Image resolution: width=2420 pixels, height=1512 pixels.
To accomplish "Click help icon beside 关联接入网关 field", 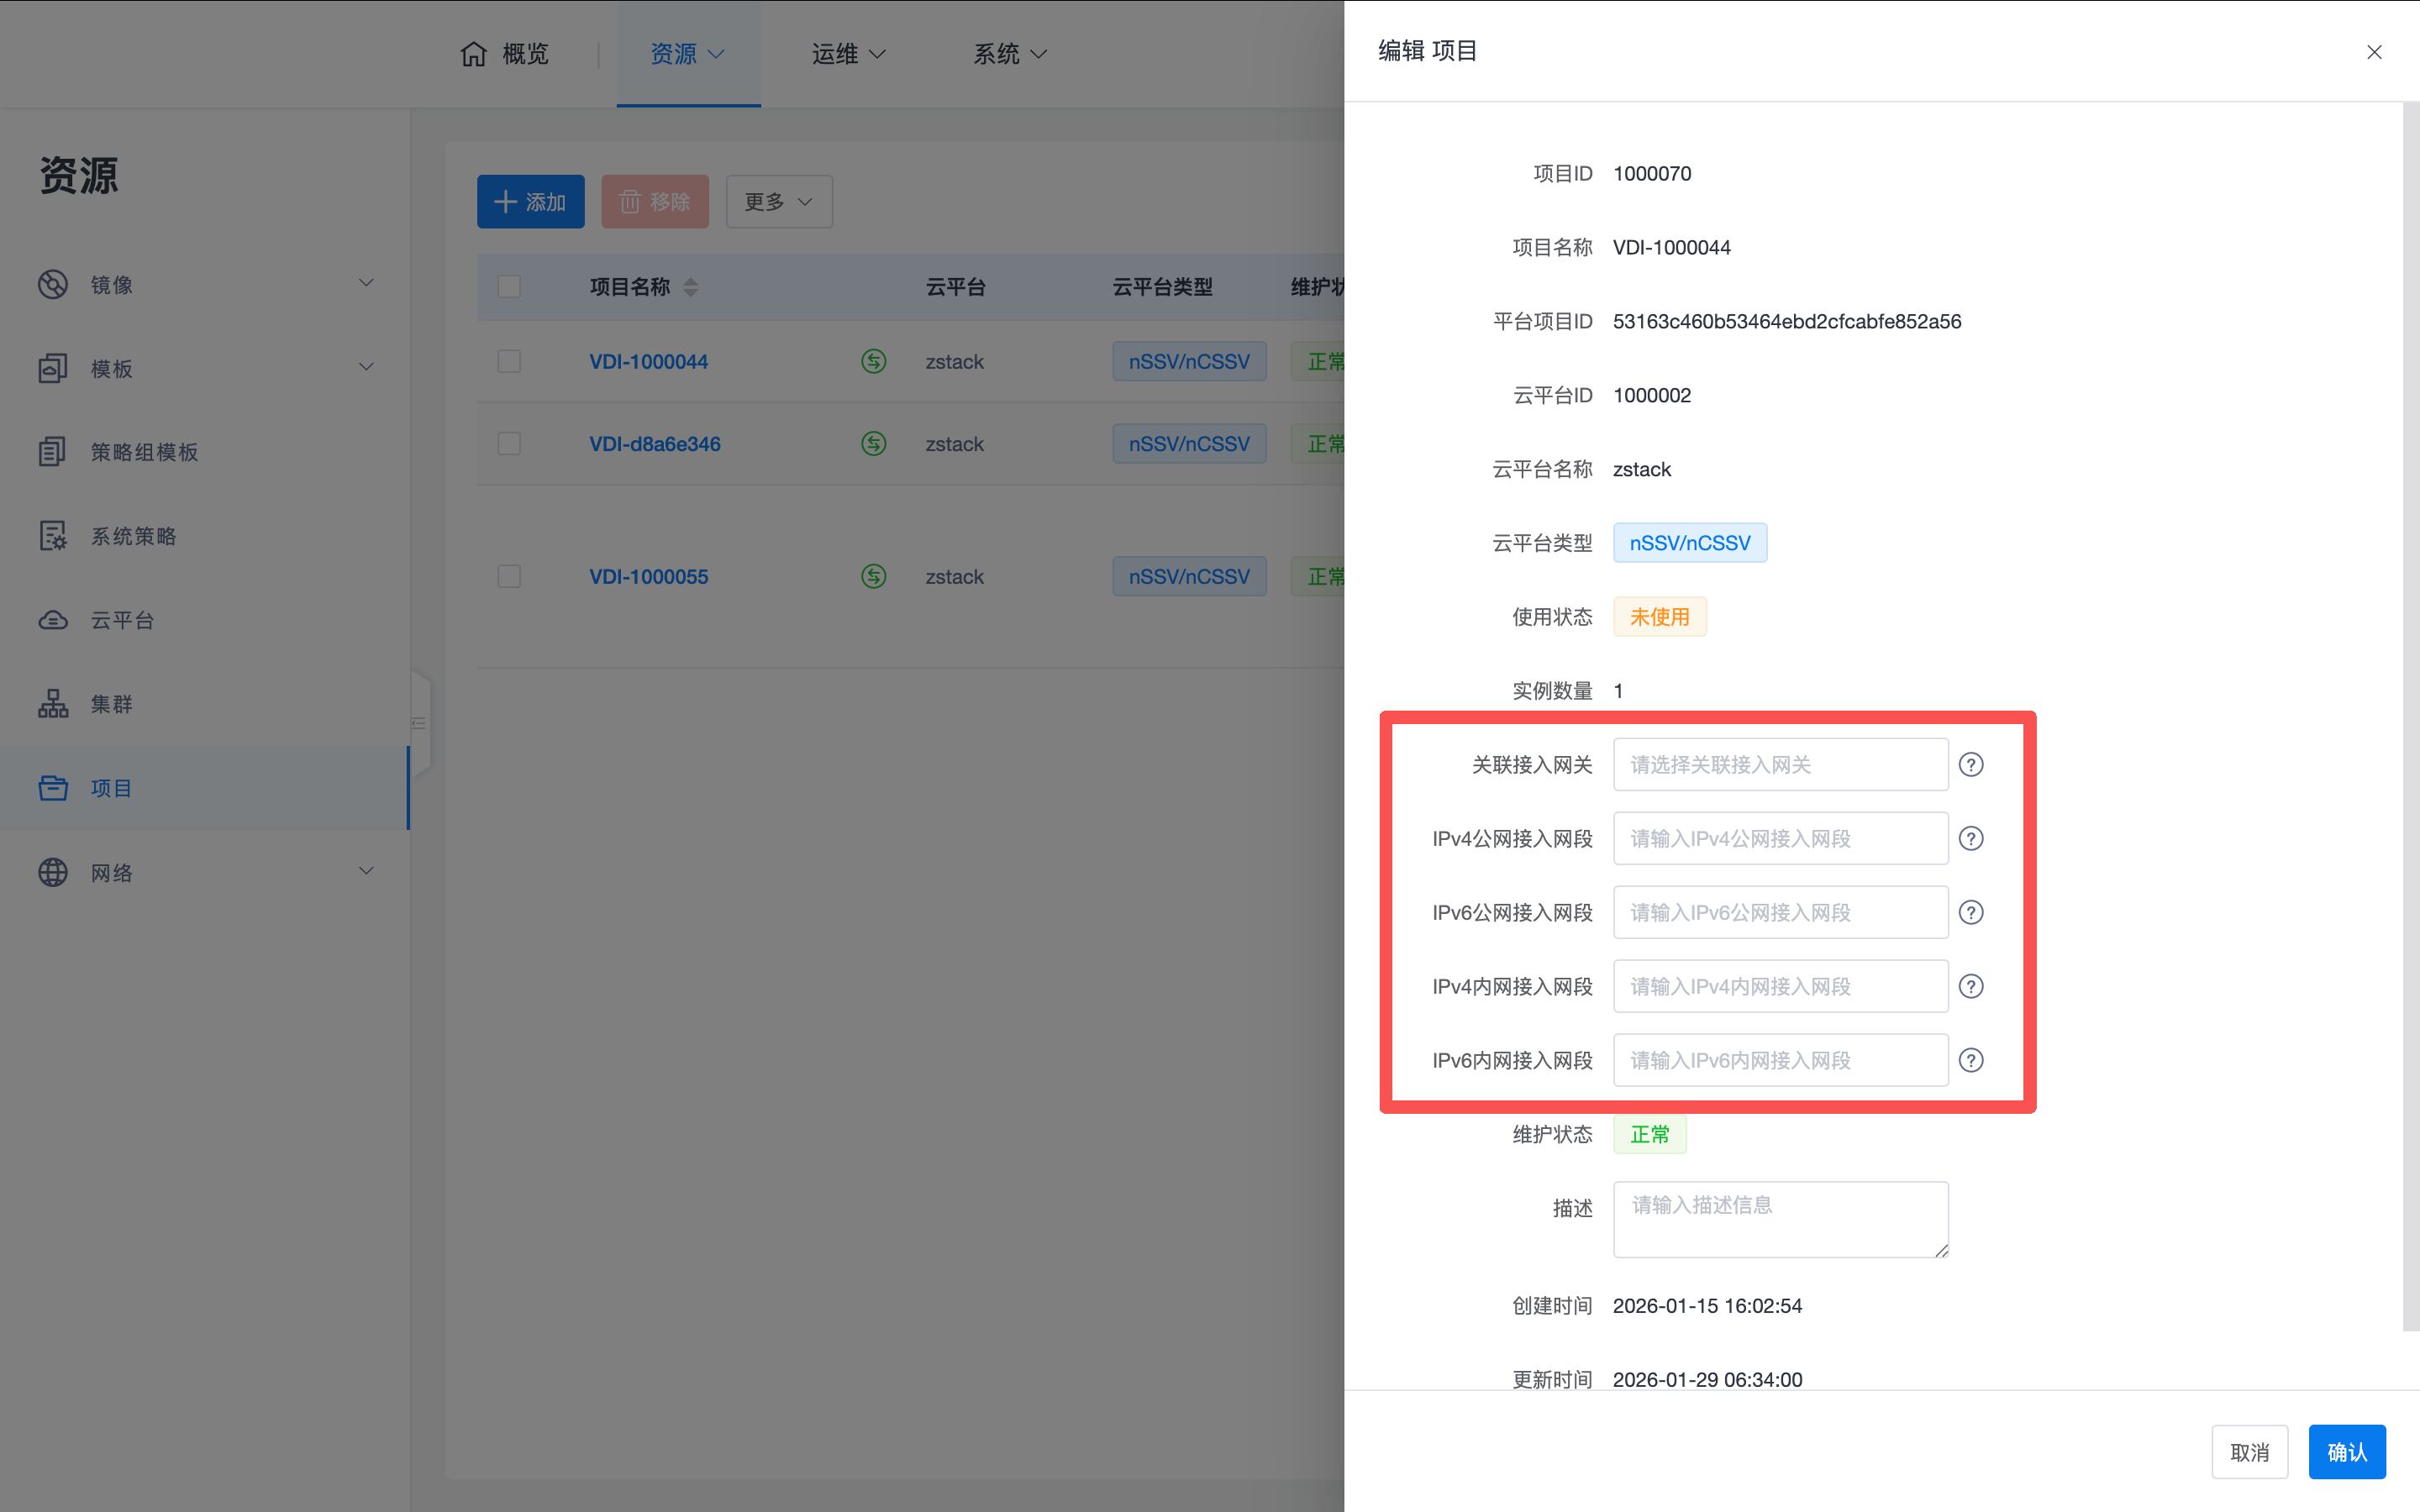I will (1970, 765).
